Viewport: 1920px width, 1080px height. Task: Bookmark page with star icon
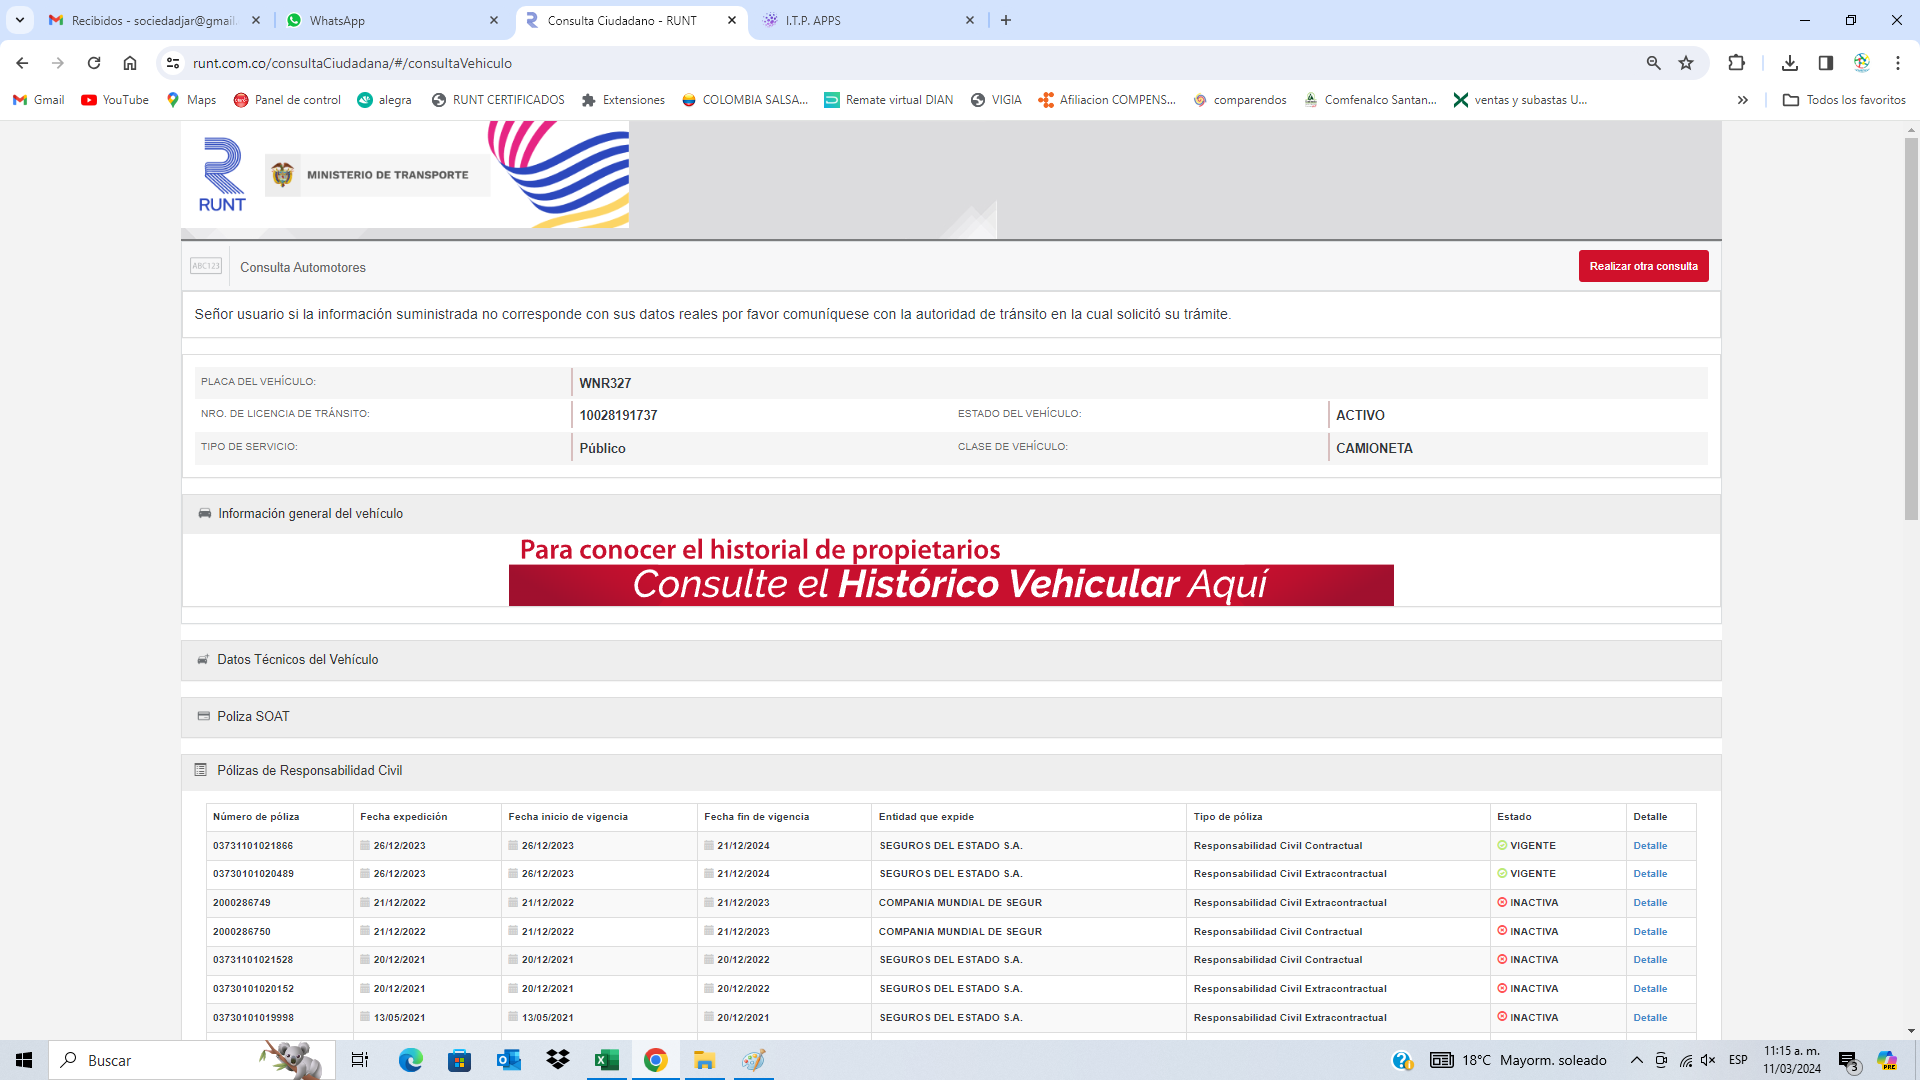click(1686, 63)
